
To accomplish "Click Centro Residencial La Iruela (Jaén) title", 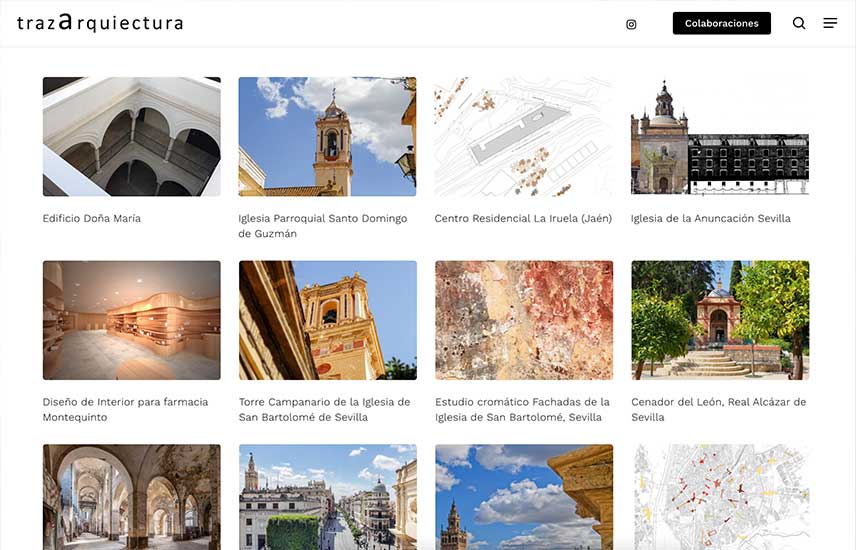I will point(523,218).
